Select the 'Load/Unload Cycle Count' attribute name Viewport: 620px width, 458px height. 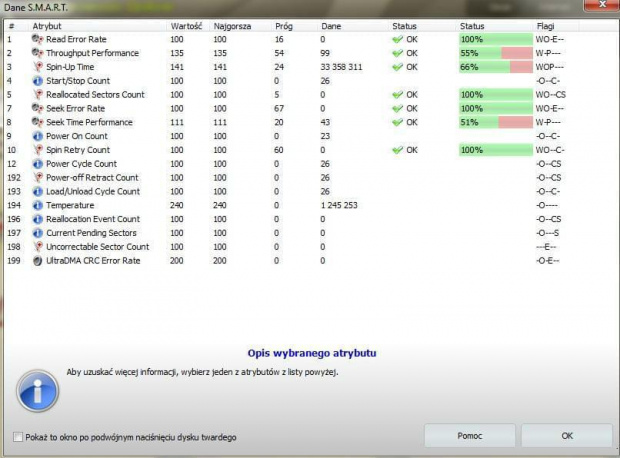(93, 191)
